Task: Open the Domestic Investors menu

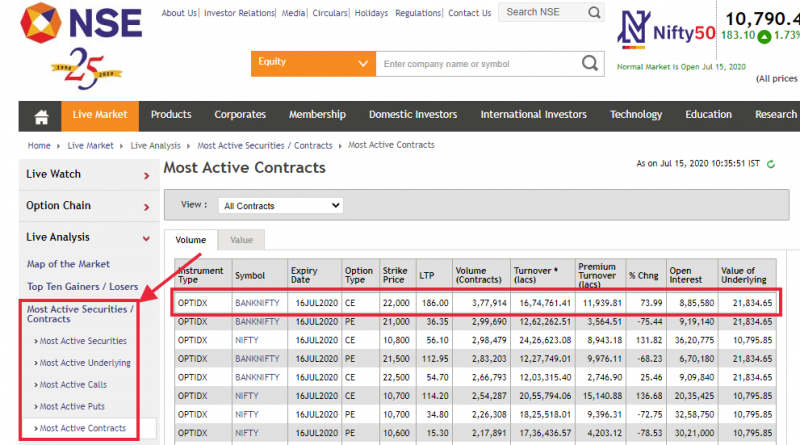Action: (413, 115)
